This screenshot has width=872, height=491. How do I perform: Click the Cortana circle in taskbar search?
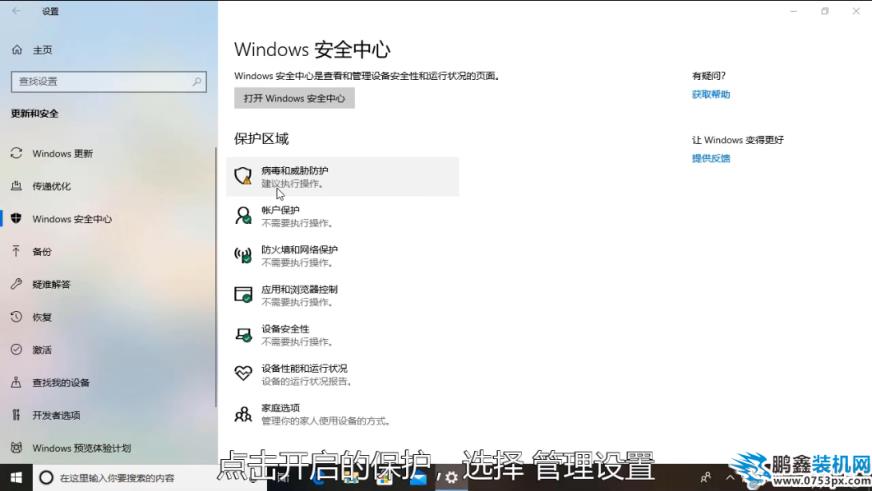(x=47, y=478)
